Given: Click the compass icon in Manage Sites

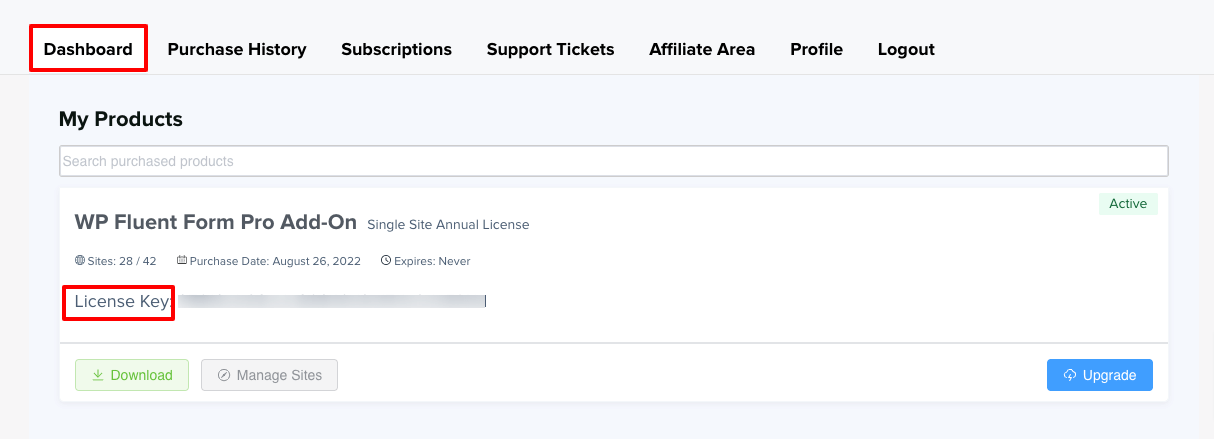Looking at the screenshot, I should (x=224, y=375).
